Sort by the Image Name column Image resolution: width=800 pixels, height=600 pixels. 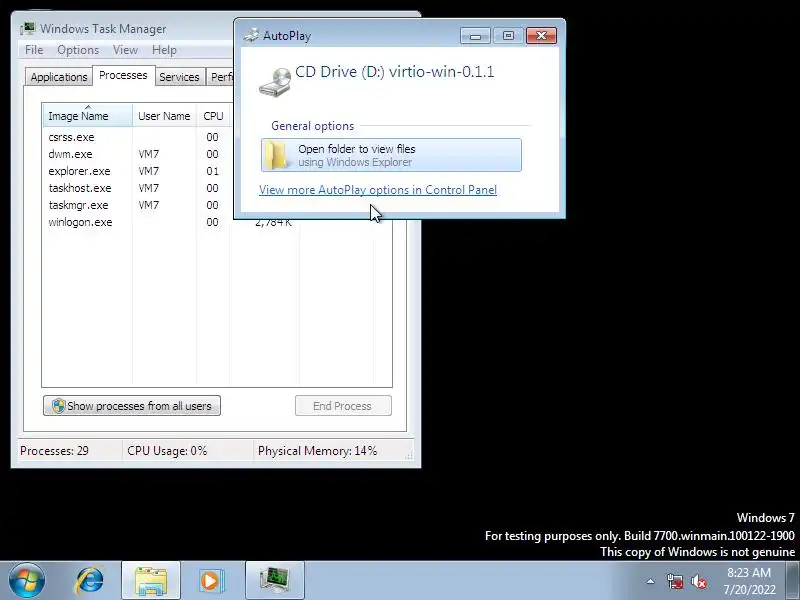click(87, 116)
